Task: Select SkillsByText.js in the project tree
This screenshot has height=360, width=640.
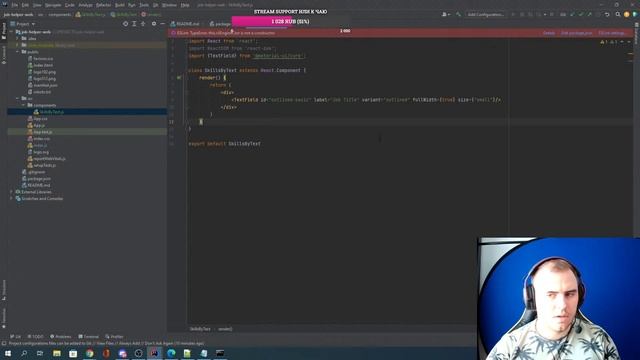Action: tap(87, 111)
